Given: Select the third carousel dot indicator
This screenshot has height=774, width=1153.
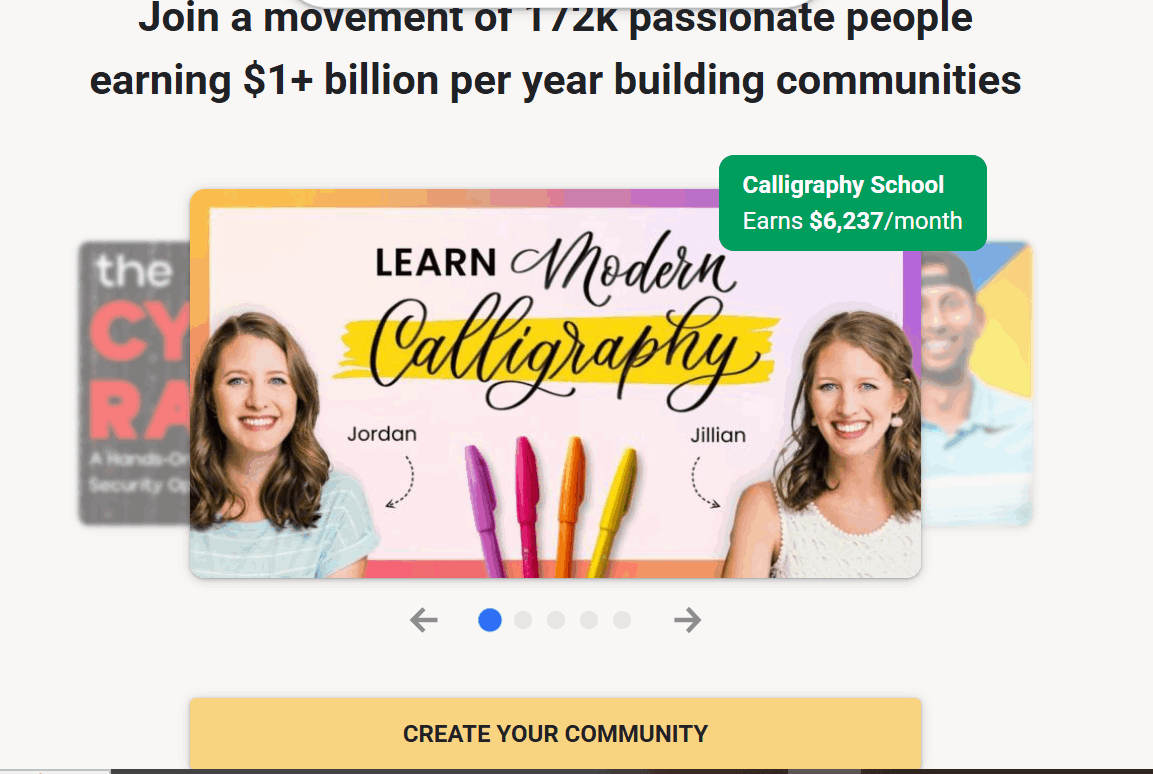Looking at the screenshot, I should click(x=556, y=620).
